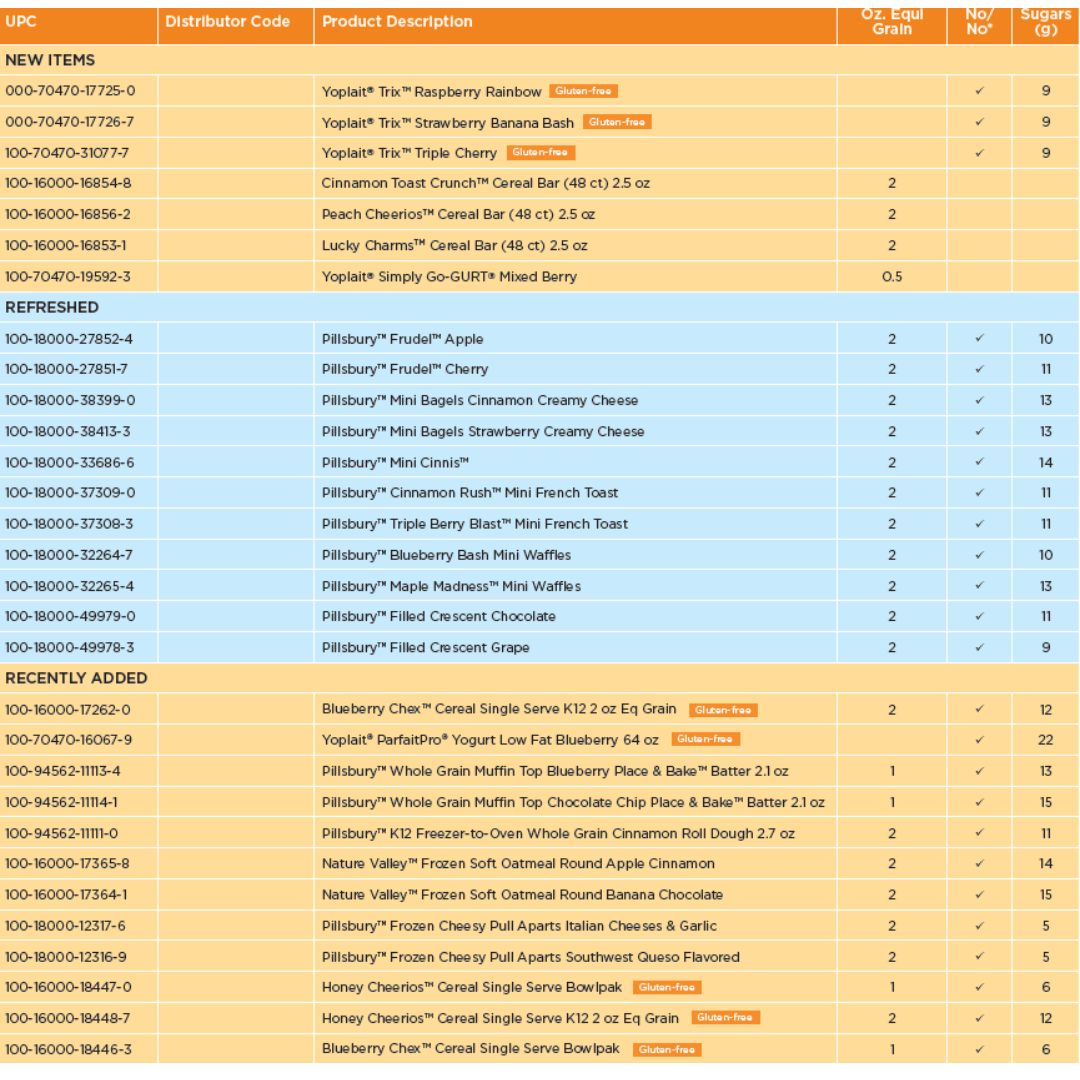The height and width of the screenshot is (1080, 1080).
Task: Click Gluten-free badge on Honey Cheerios Bowlpak row
Action: coord(667,987)
